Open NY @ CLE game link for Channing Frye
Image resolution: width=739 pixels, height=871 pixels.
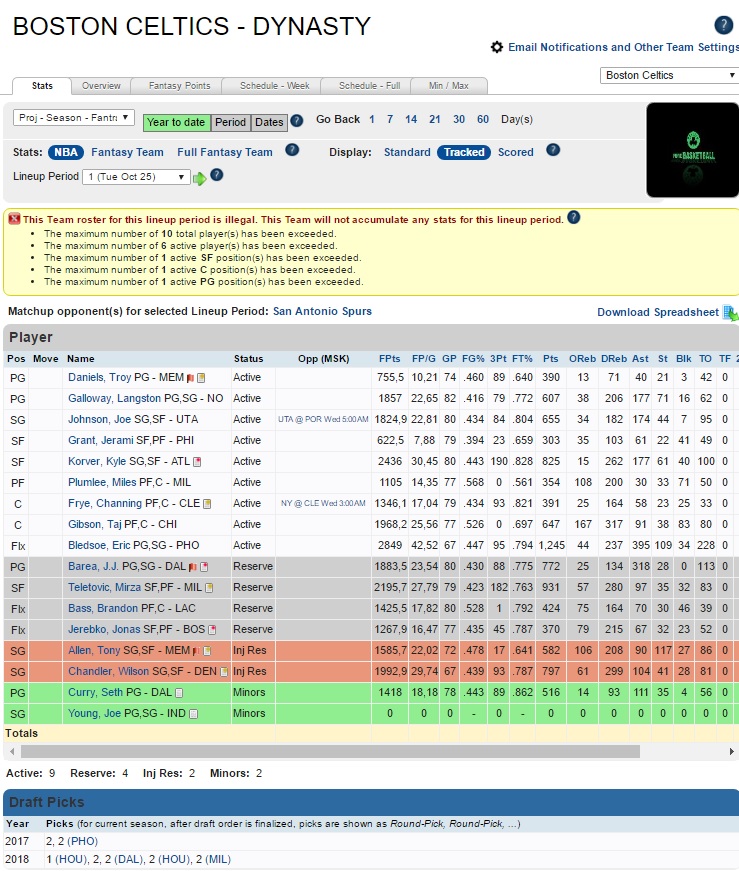(323, 503)
